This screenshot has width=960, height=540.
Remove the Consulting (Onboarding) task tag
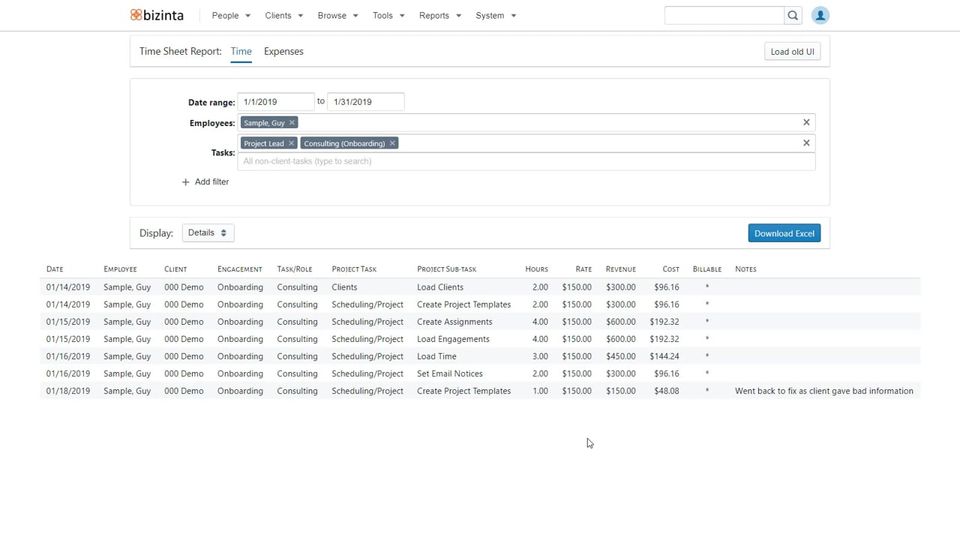[x=392, y=143]
